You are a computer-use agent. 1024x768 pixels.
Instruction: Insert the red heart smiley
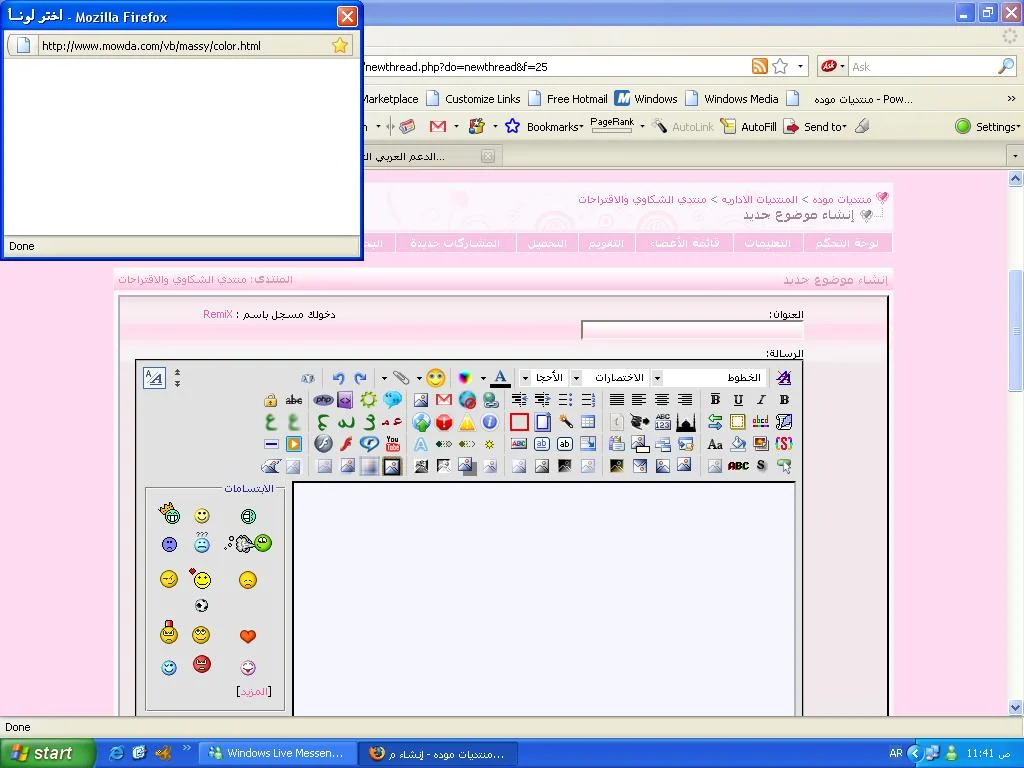248,636
